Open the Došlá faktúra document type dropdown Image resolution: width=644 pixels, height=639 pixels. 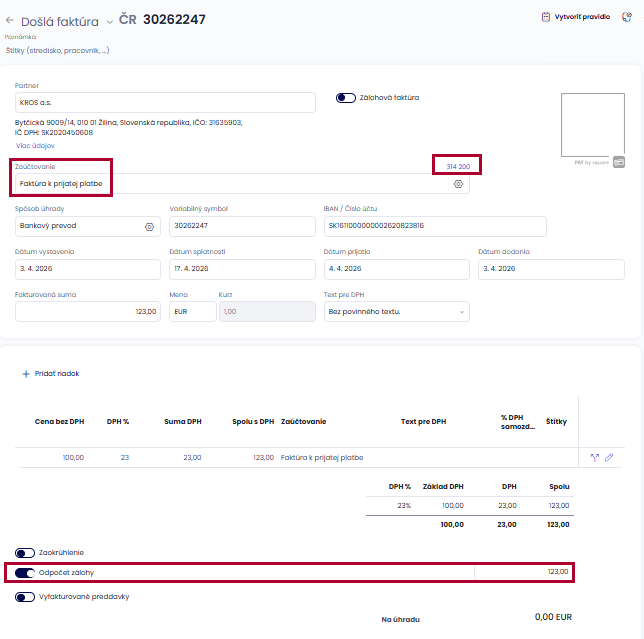click(110, 21)
